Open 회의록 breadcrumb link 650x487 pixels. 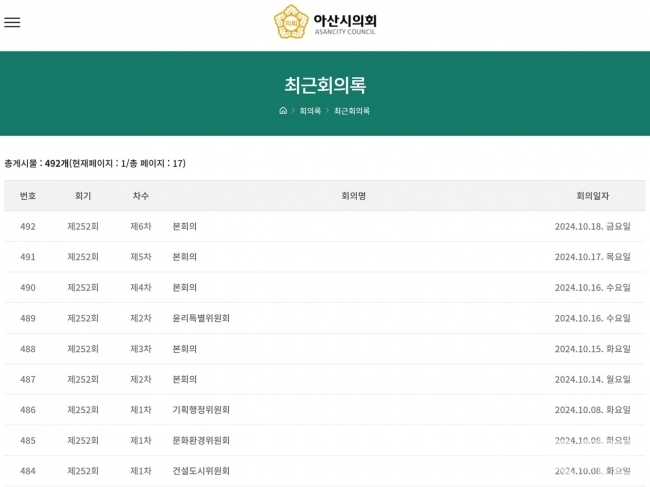[310, 111]
